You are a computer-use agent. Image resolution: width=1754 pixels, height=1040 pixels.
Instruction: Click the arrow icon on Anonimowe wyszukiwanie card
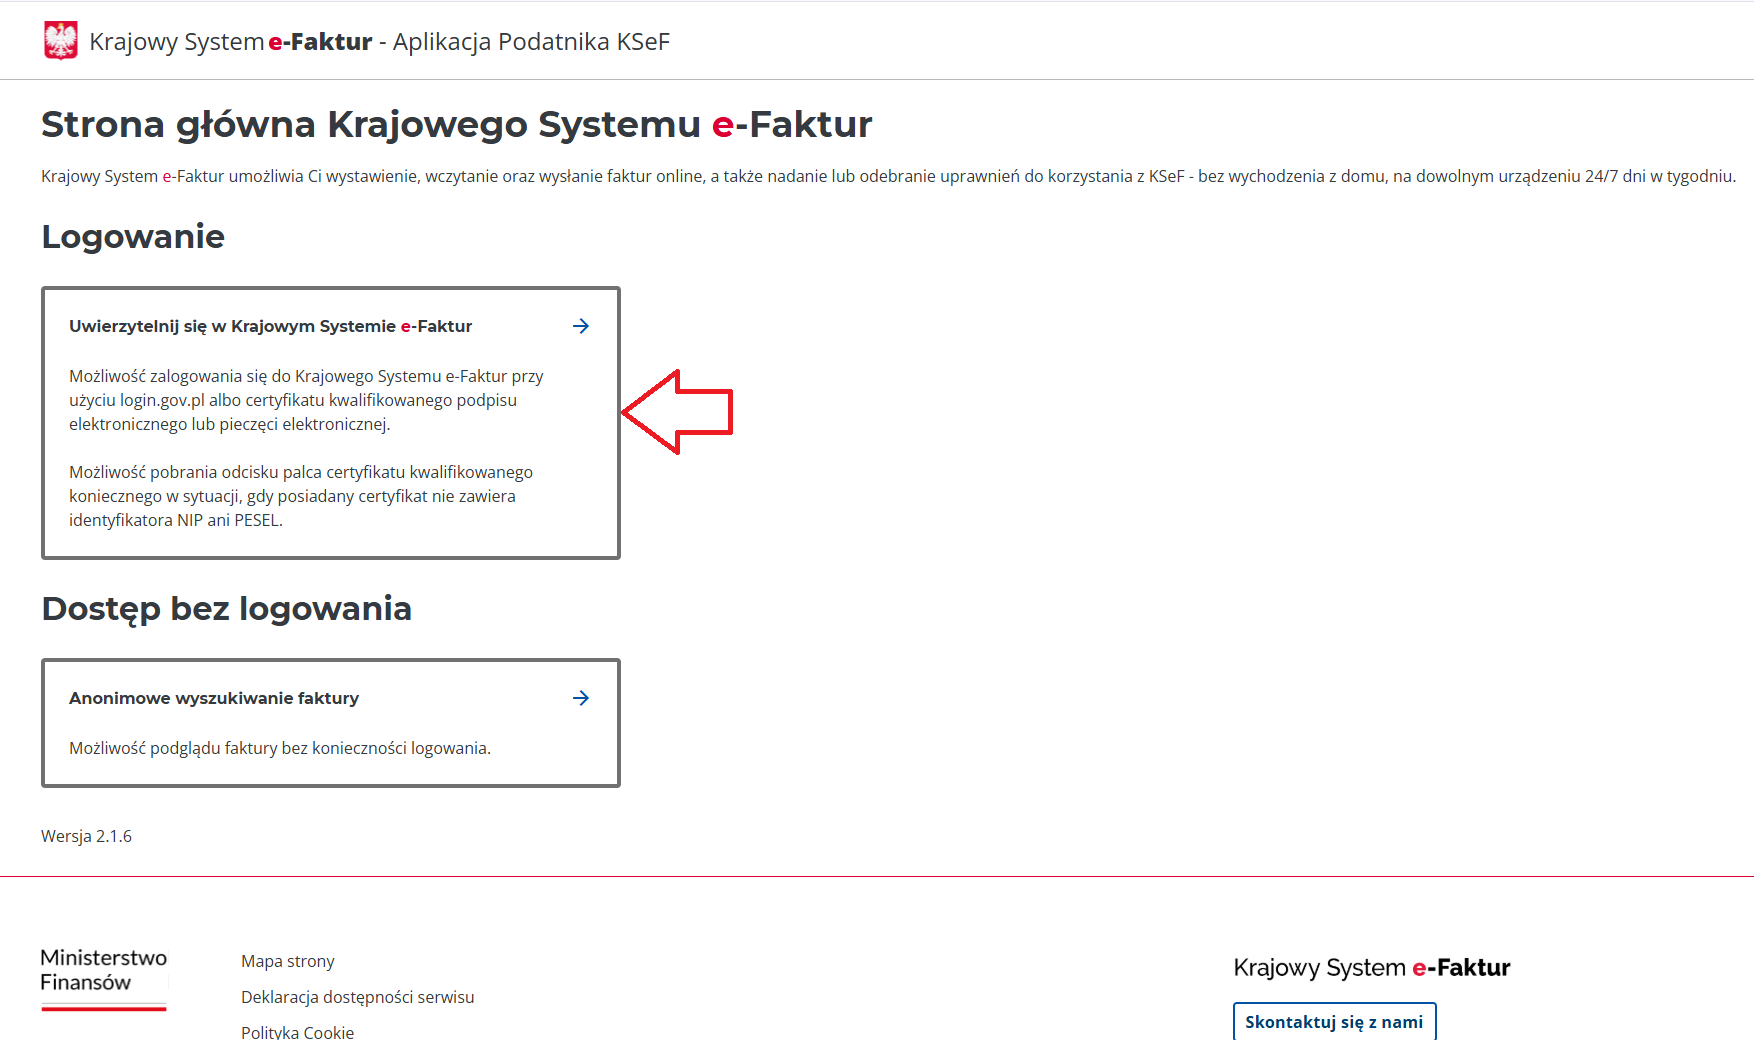point(581,698)
